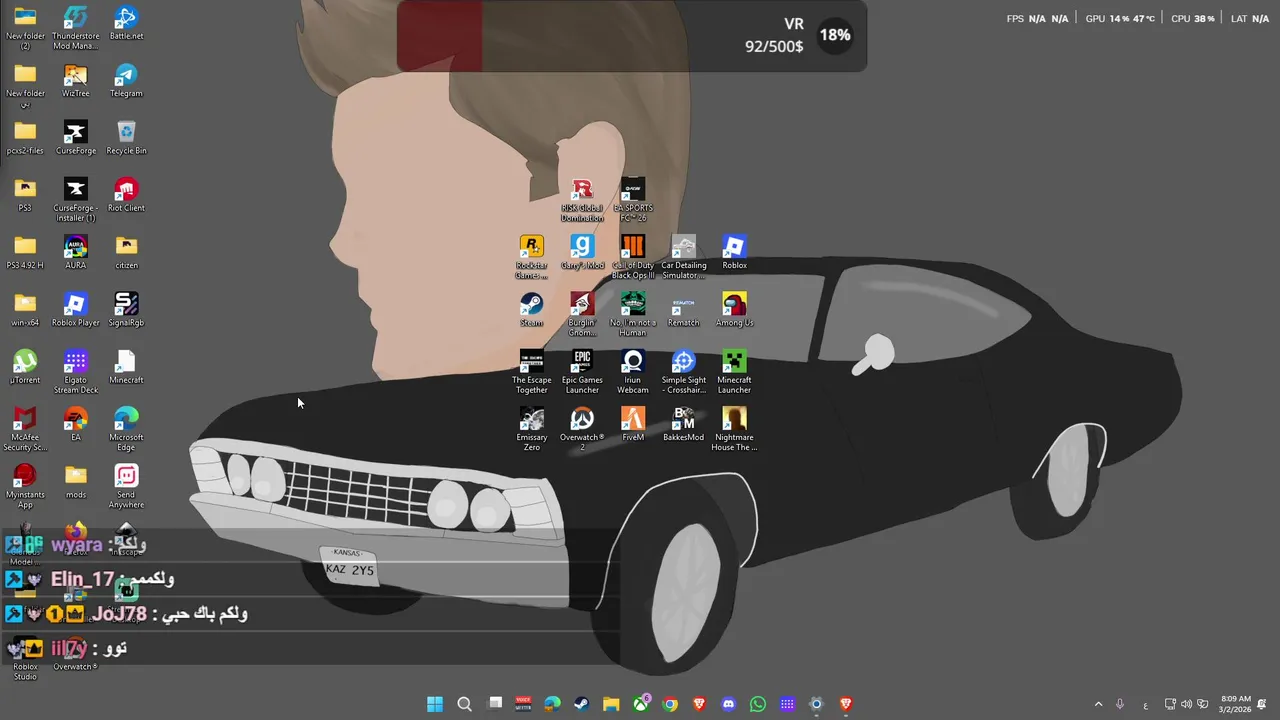The height and width of the screenshot is (720, 1280).
Task: Open the Steam desktop shortcut
Action: click(531, 309)
